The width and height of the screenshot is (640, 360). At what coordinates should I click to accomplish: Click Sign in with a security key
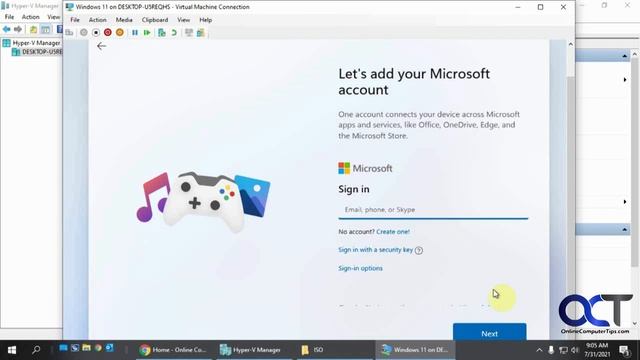pyautogui.click(x=376, y=250)
